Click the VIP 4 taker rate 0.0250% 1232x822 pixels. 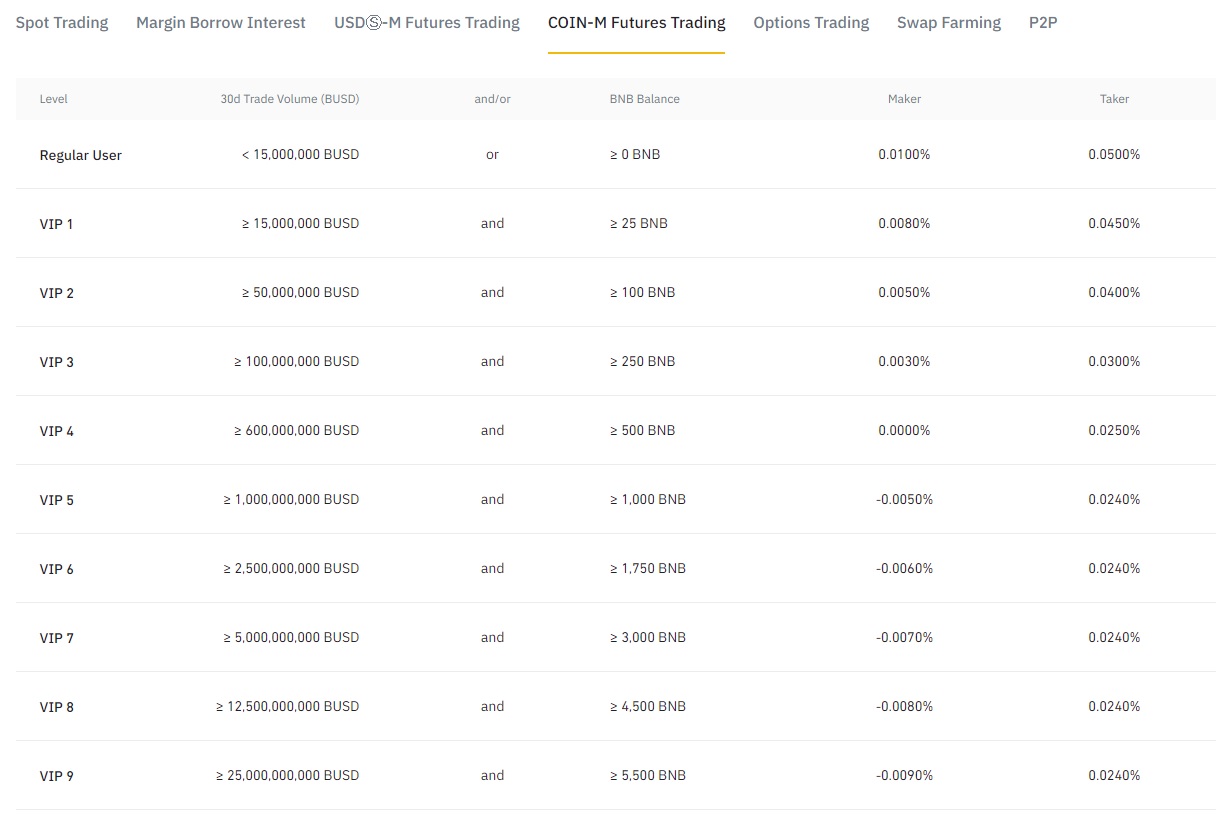click(x=1114, y=430)
